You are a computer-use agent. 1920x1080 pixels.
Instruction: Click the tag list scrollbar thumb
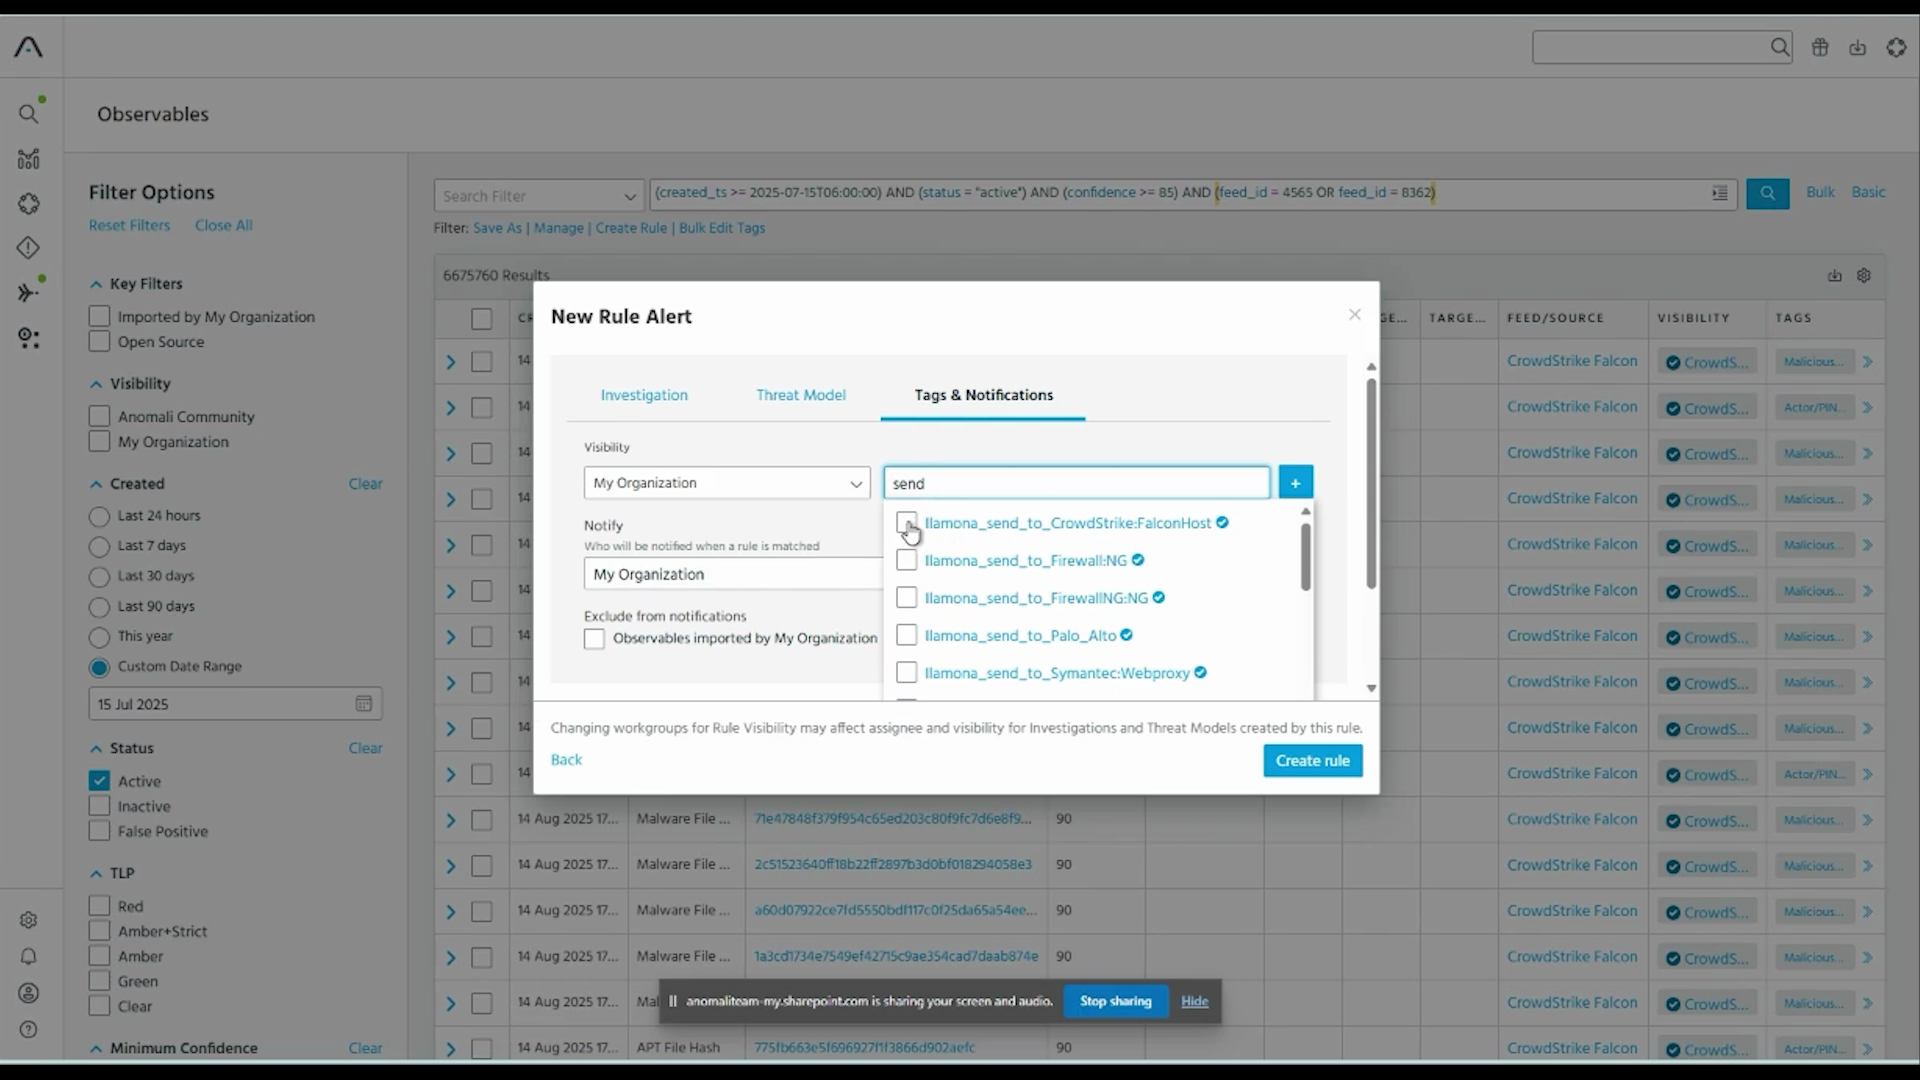1305,557
